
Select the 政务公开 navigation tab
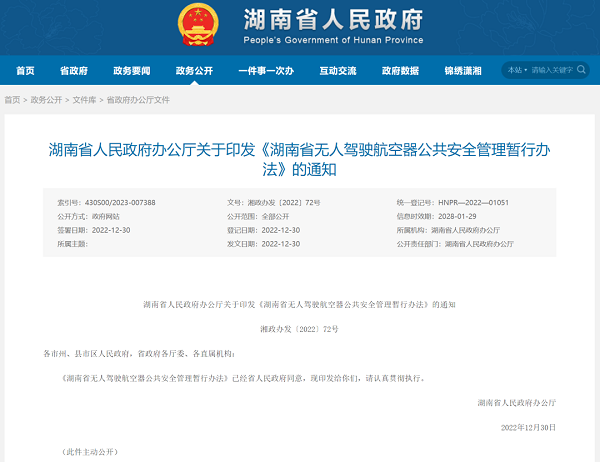click(x=194, y=71)
